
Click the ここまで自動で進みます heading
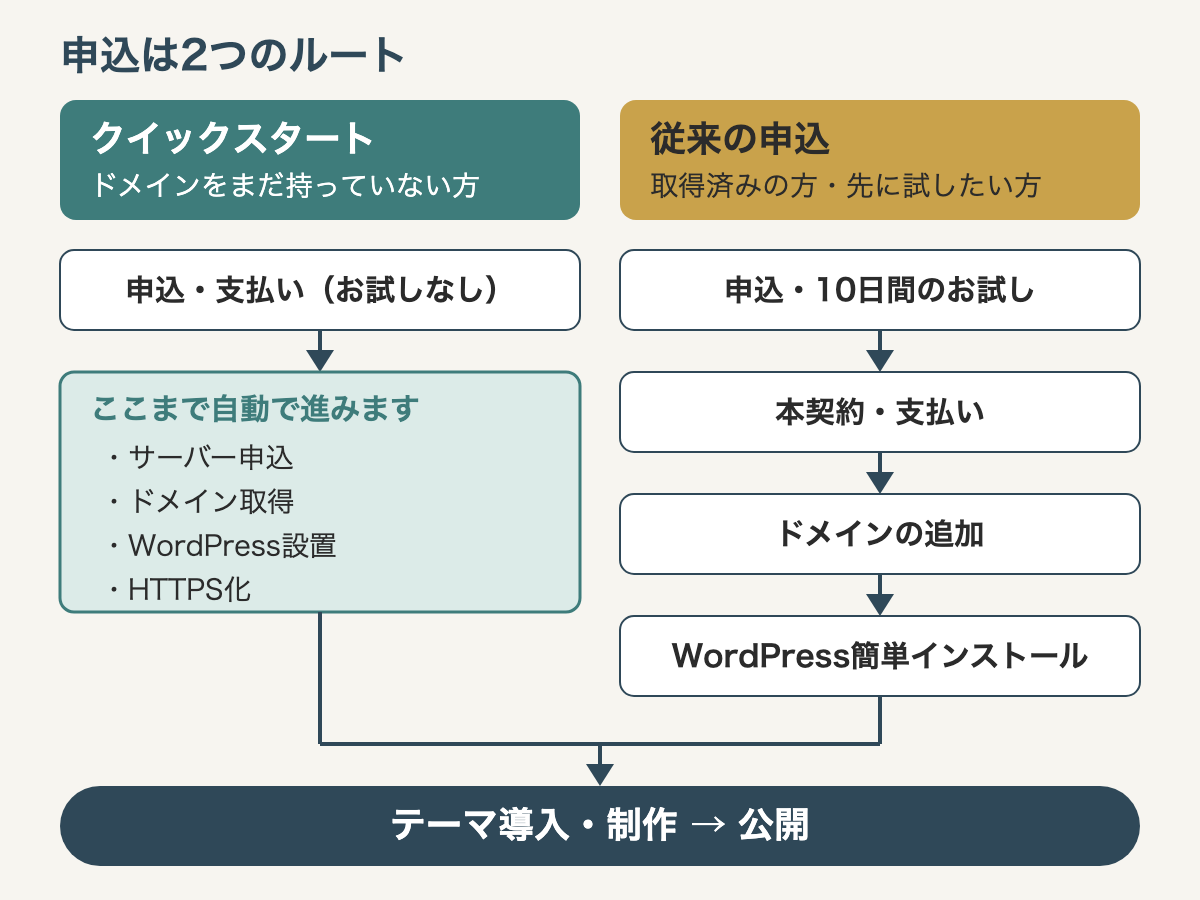pos(255,408)
